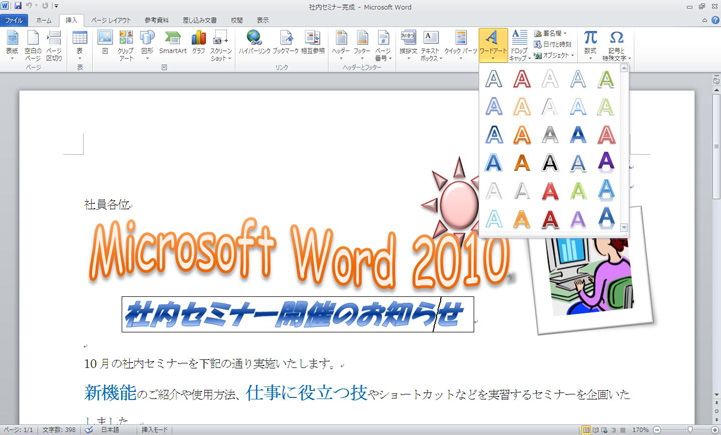Open the Shapes (図形) gallery

tap(147, 45)
